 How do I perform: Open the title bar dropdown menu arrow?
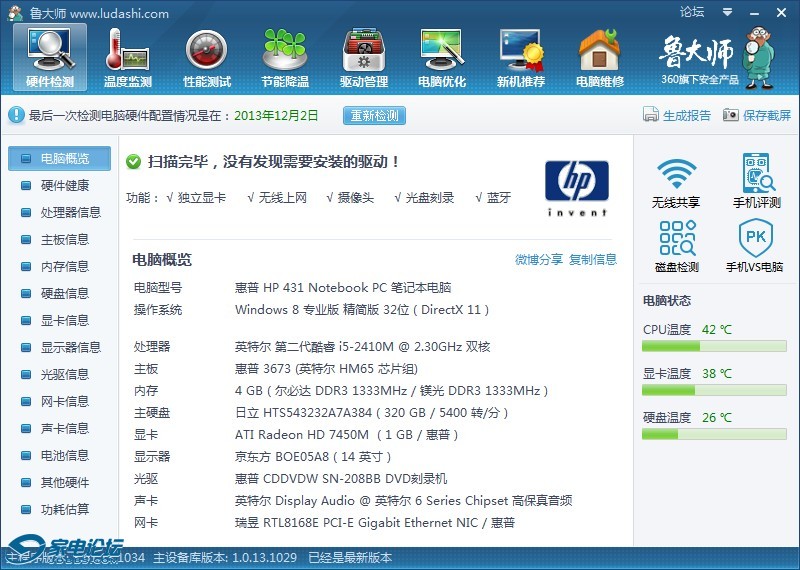point(728,12)
